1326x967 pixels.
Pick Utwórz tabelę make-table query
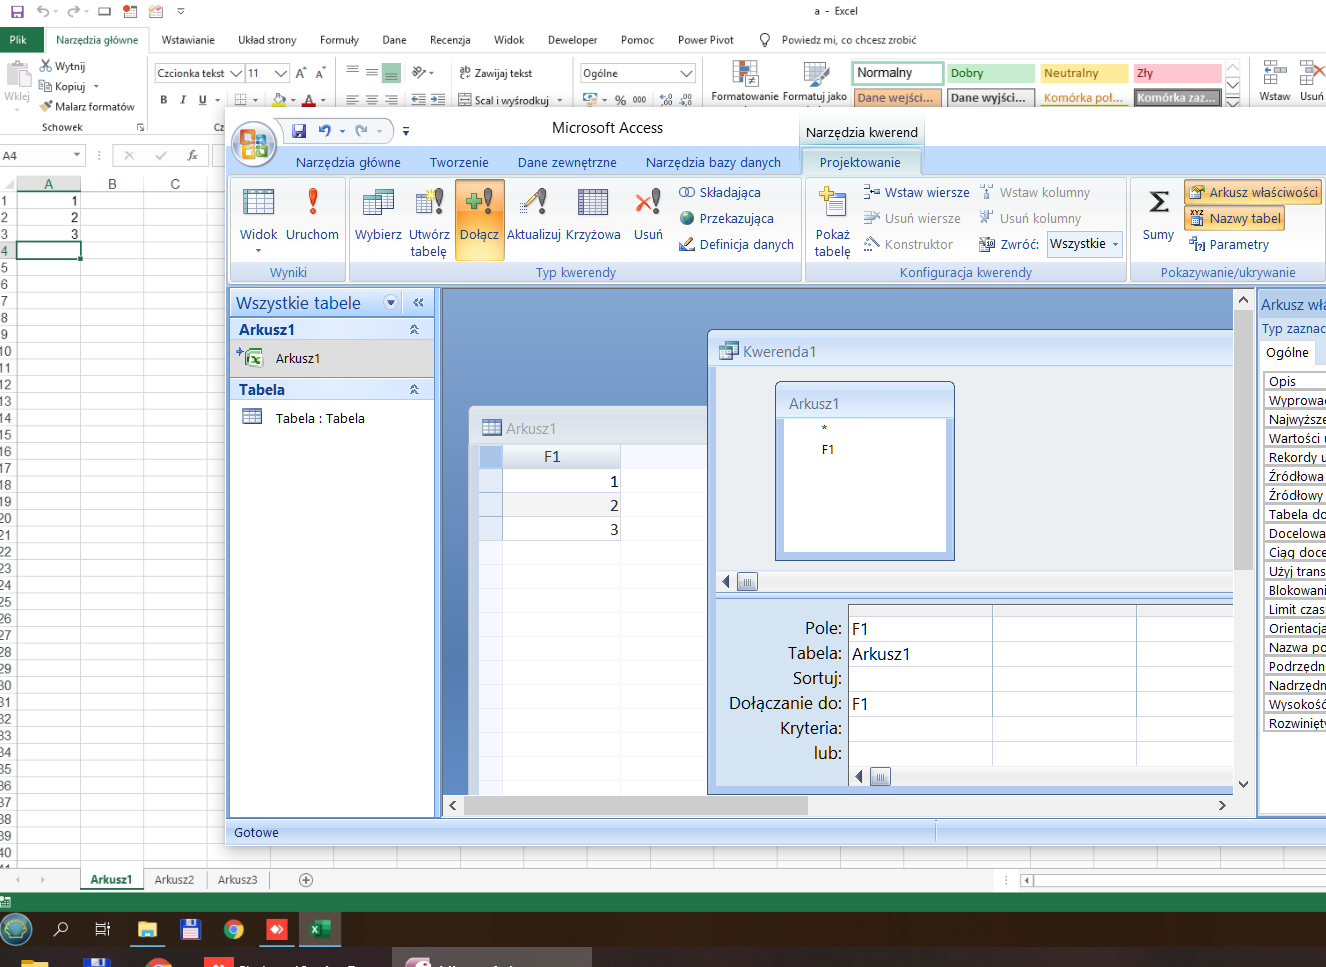(x=429, y=222)
